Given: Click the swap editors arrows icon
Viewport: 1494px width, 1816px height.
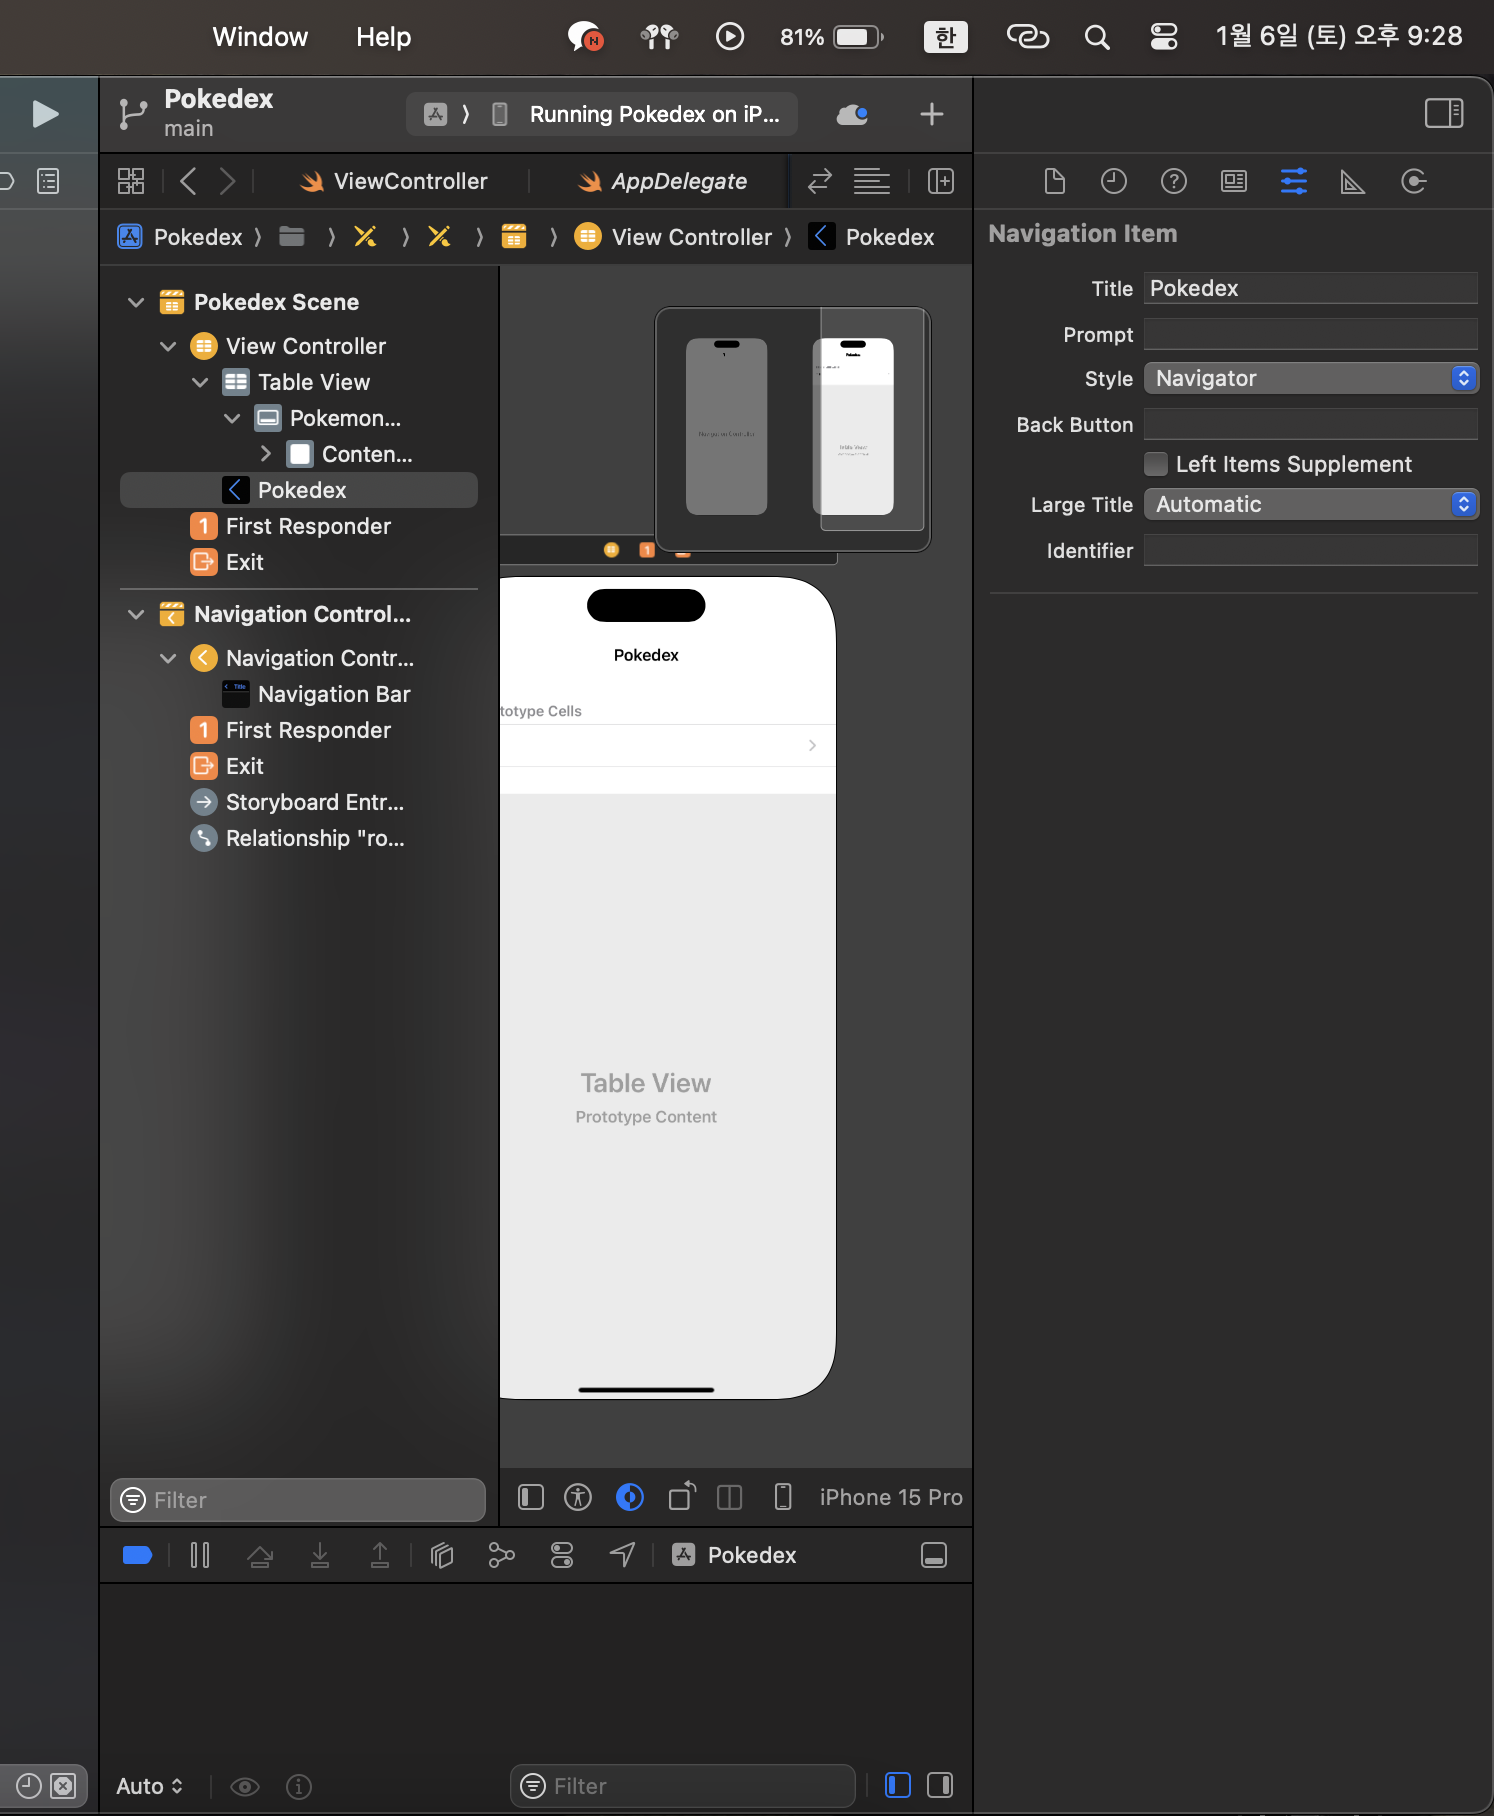Looking at the screenshot, I should [x=820, y=181].
